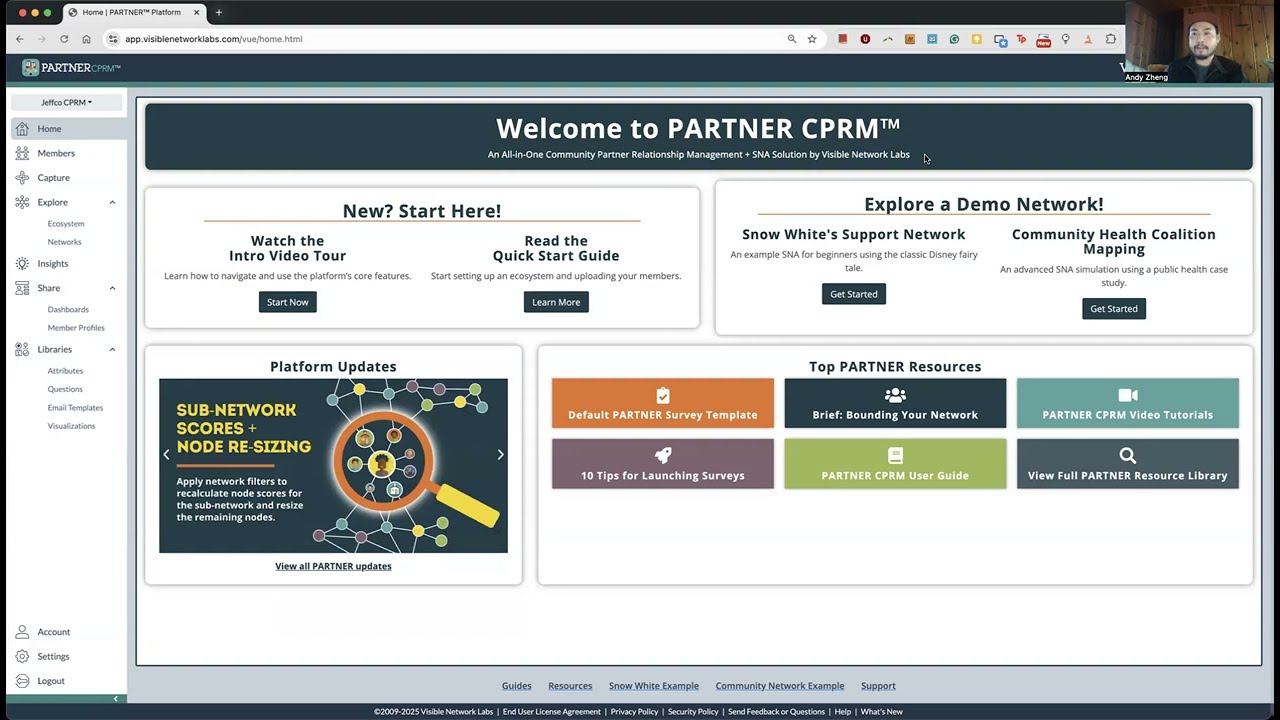Select the Share sidebar icon
The image size is (1280, 720).
(22, 288)
